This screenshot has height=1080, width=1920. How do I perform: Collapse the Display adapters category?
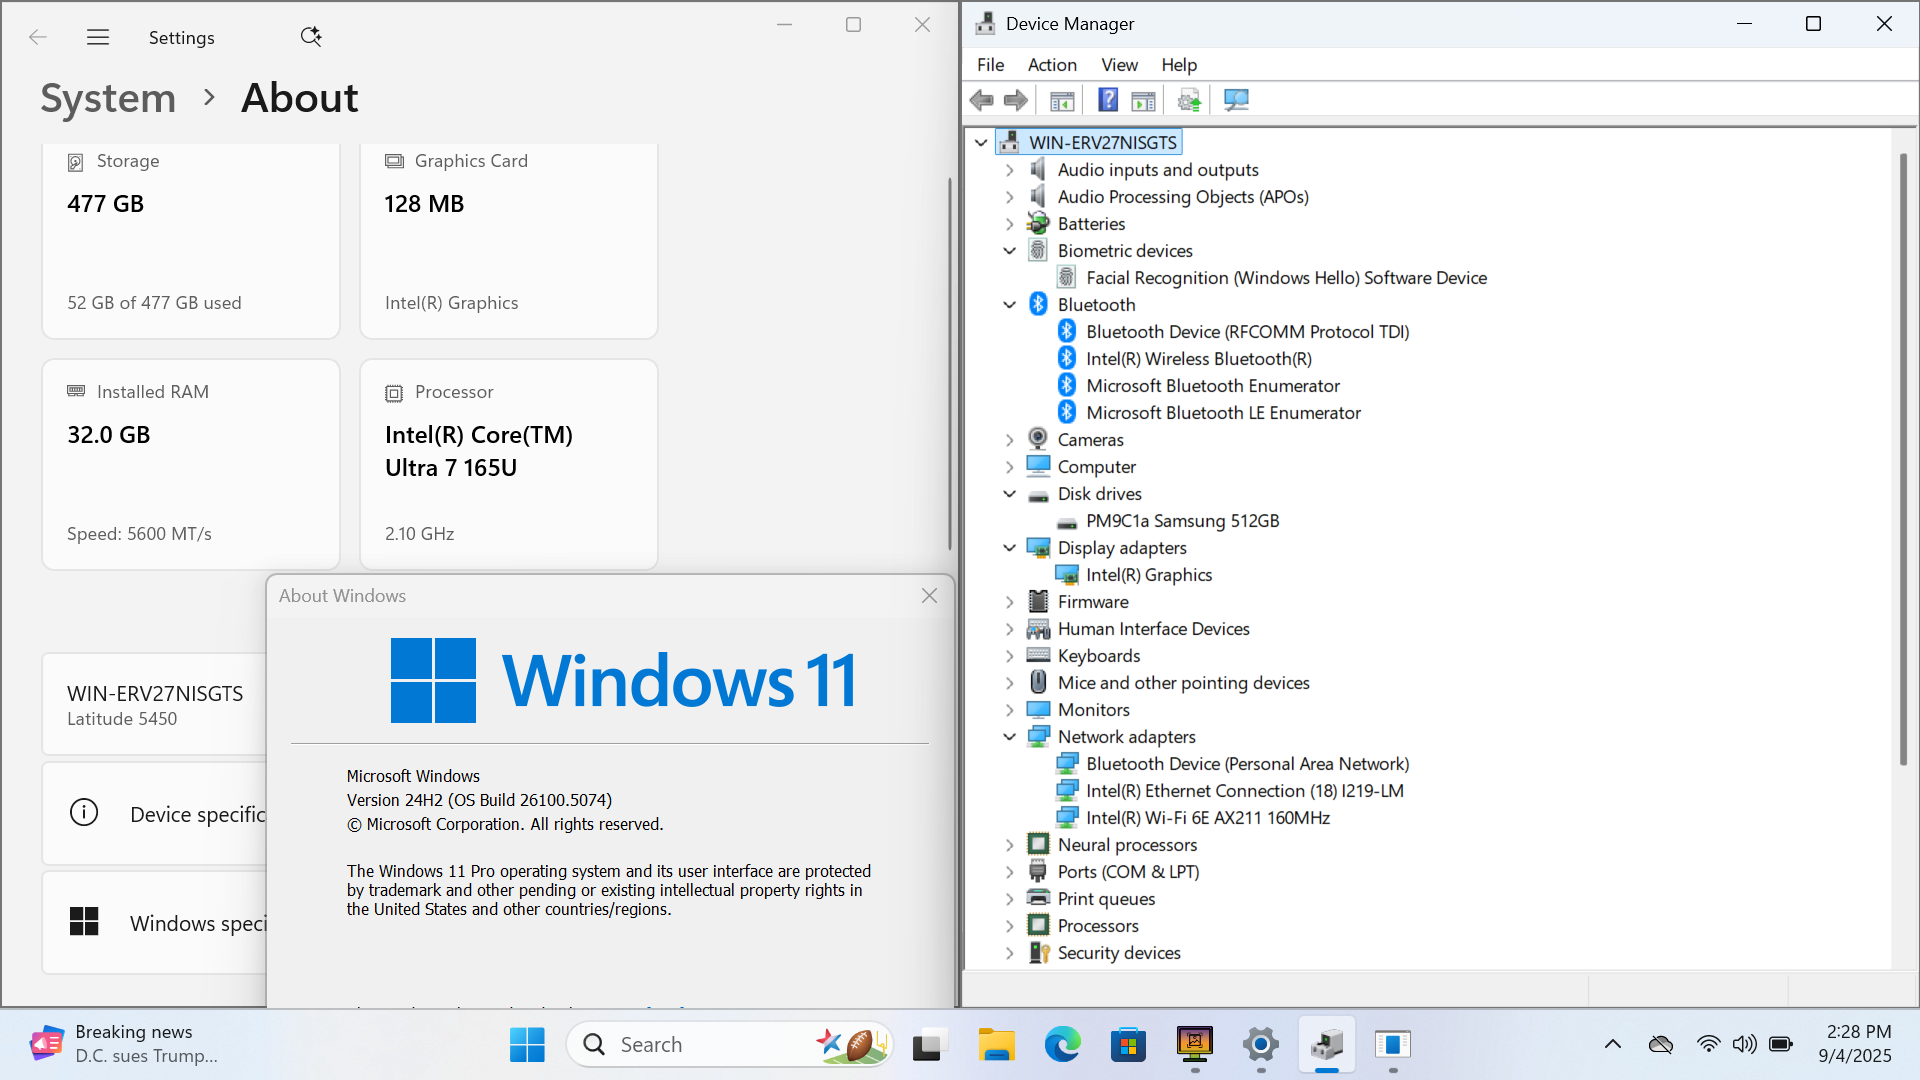pos(1009,548)
